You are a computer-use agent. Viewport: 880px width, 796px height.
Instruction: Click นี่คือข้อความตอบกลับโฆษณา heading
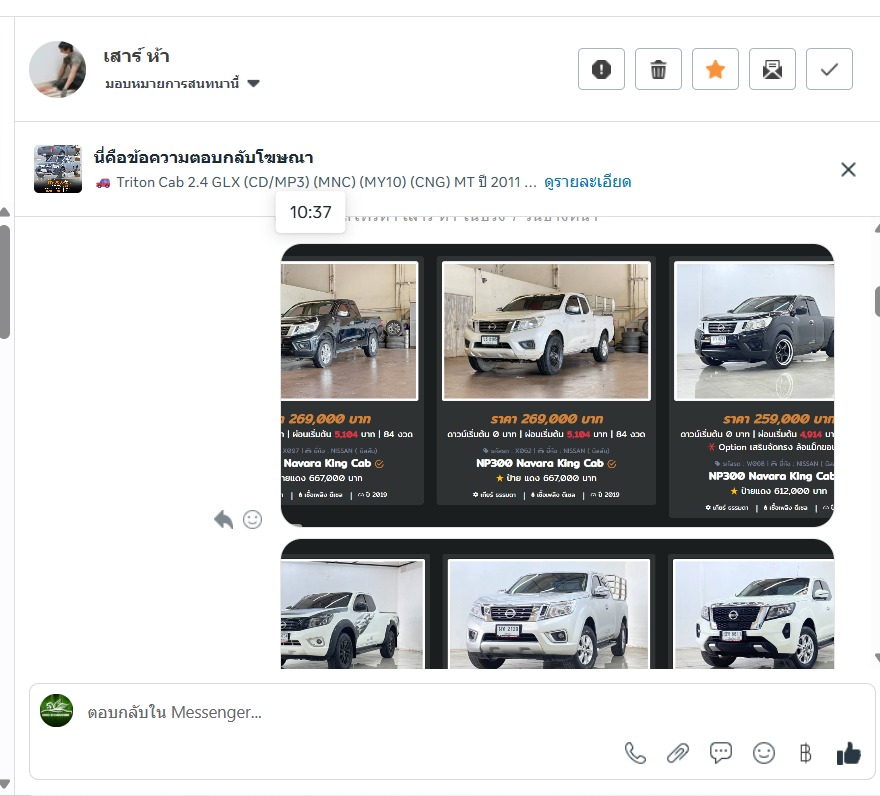pos(204,157)
